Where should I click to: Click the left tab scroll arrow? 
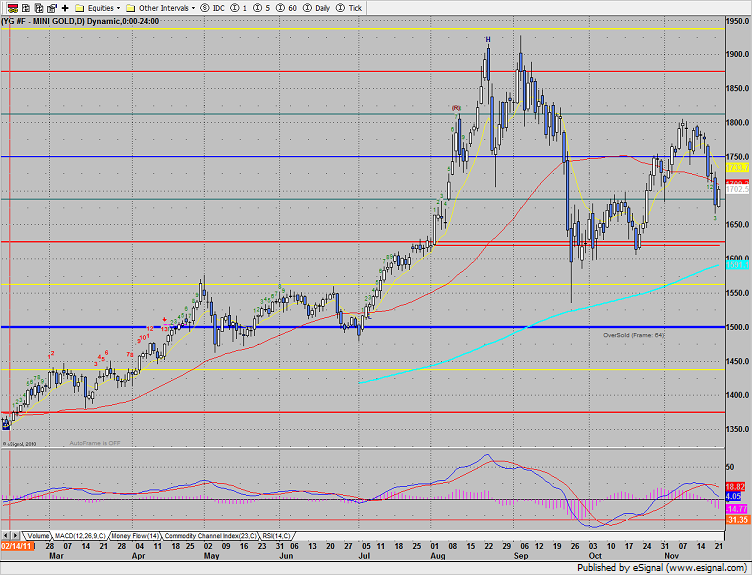[6, 536]
